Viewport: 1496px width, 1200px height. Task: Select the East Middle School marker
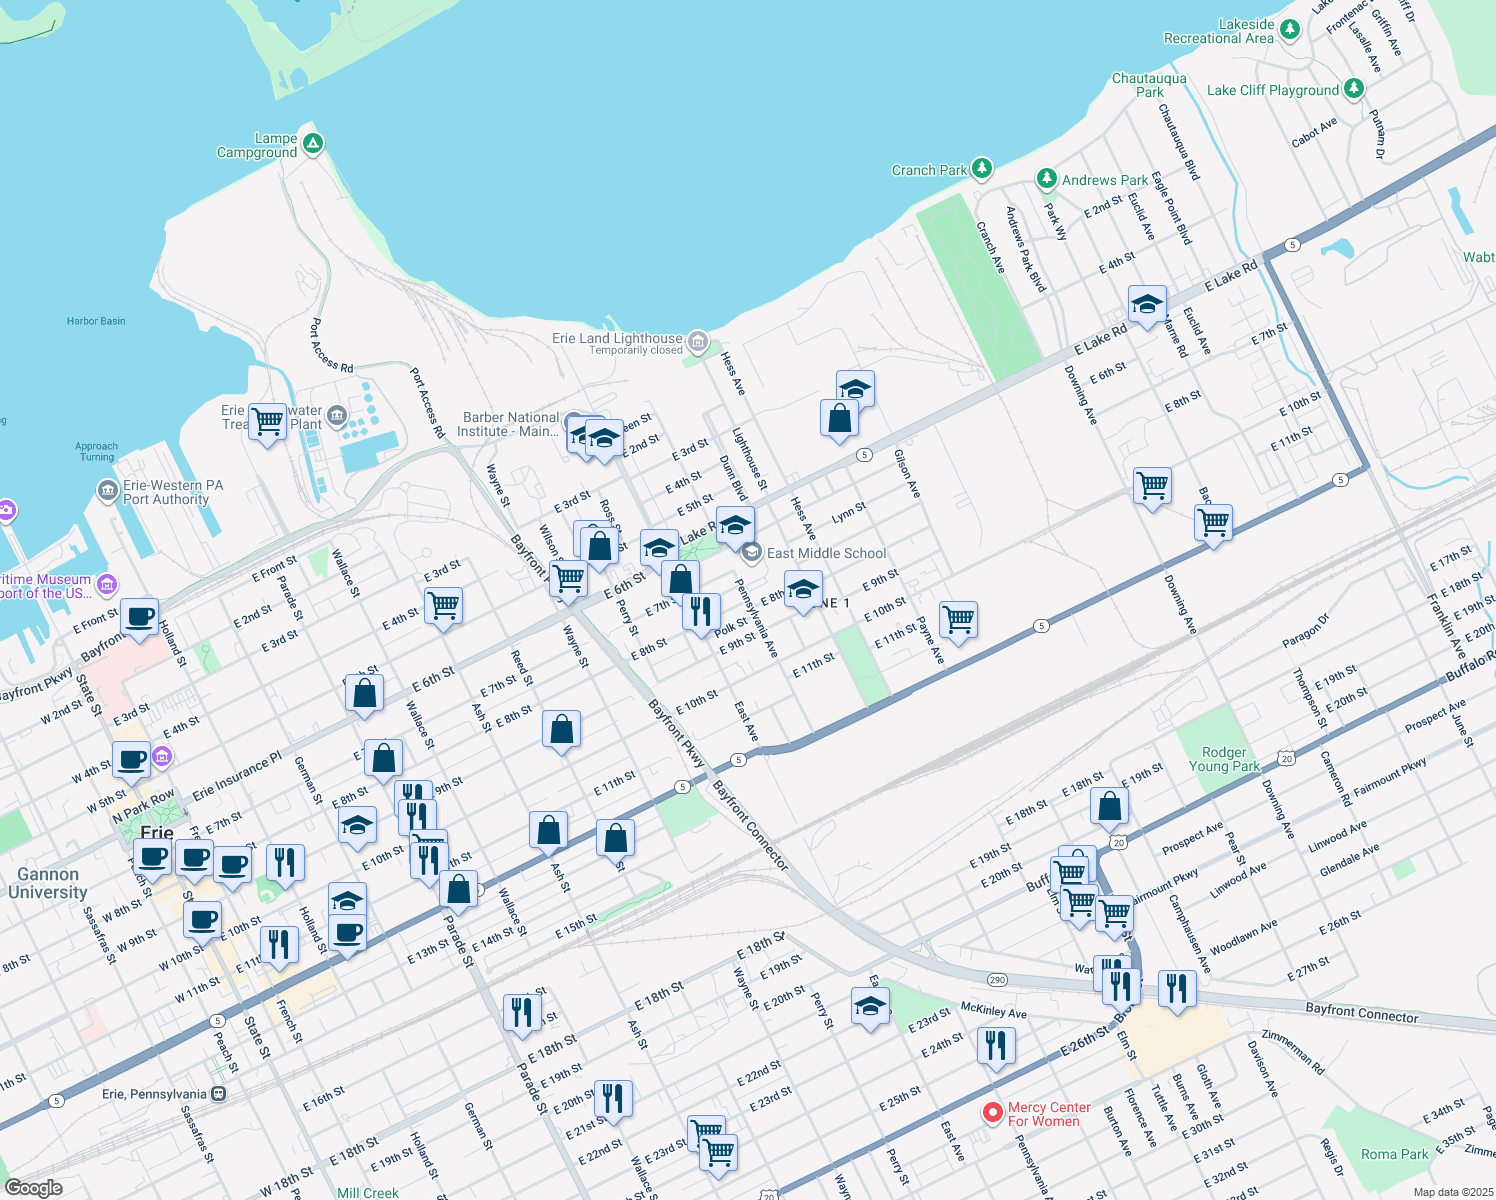click(751, 553)
